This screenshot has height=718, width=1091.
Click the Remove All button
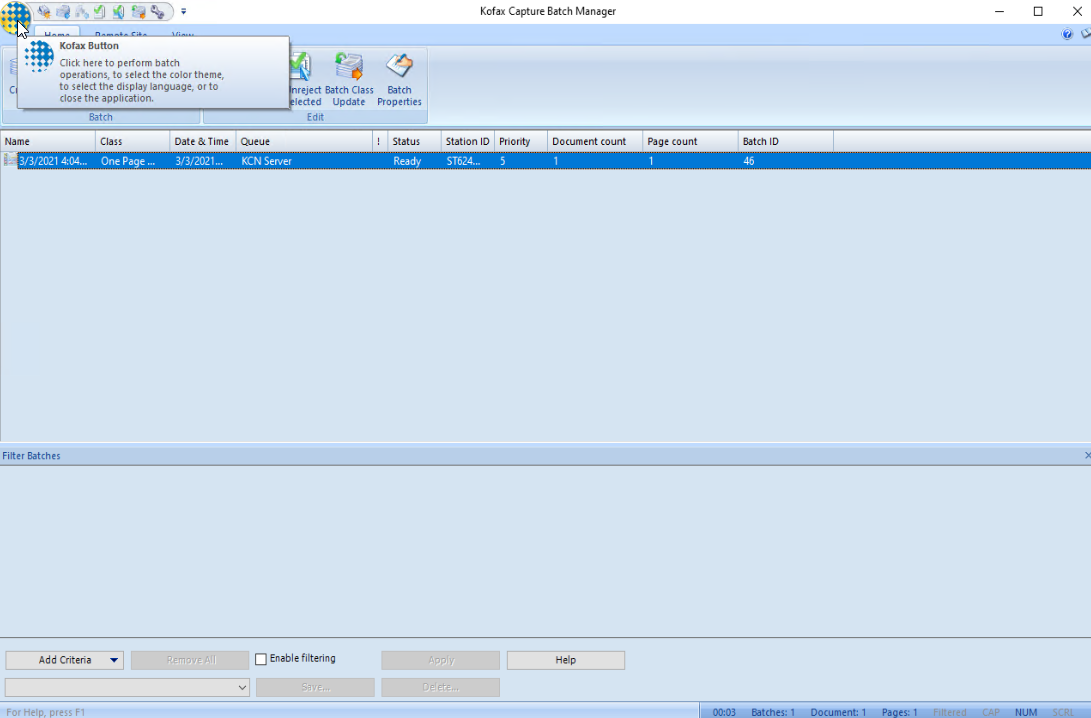coord(190,660)
